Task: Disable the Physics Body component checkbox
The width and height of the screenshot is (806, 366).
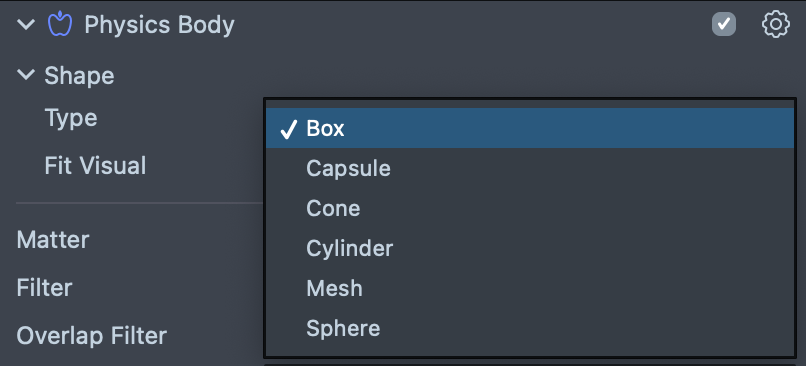Action: coord(724,24)
